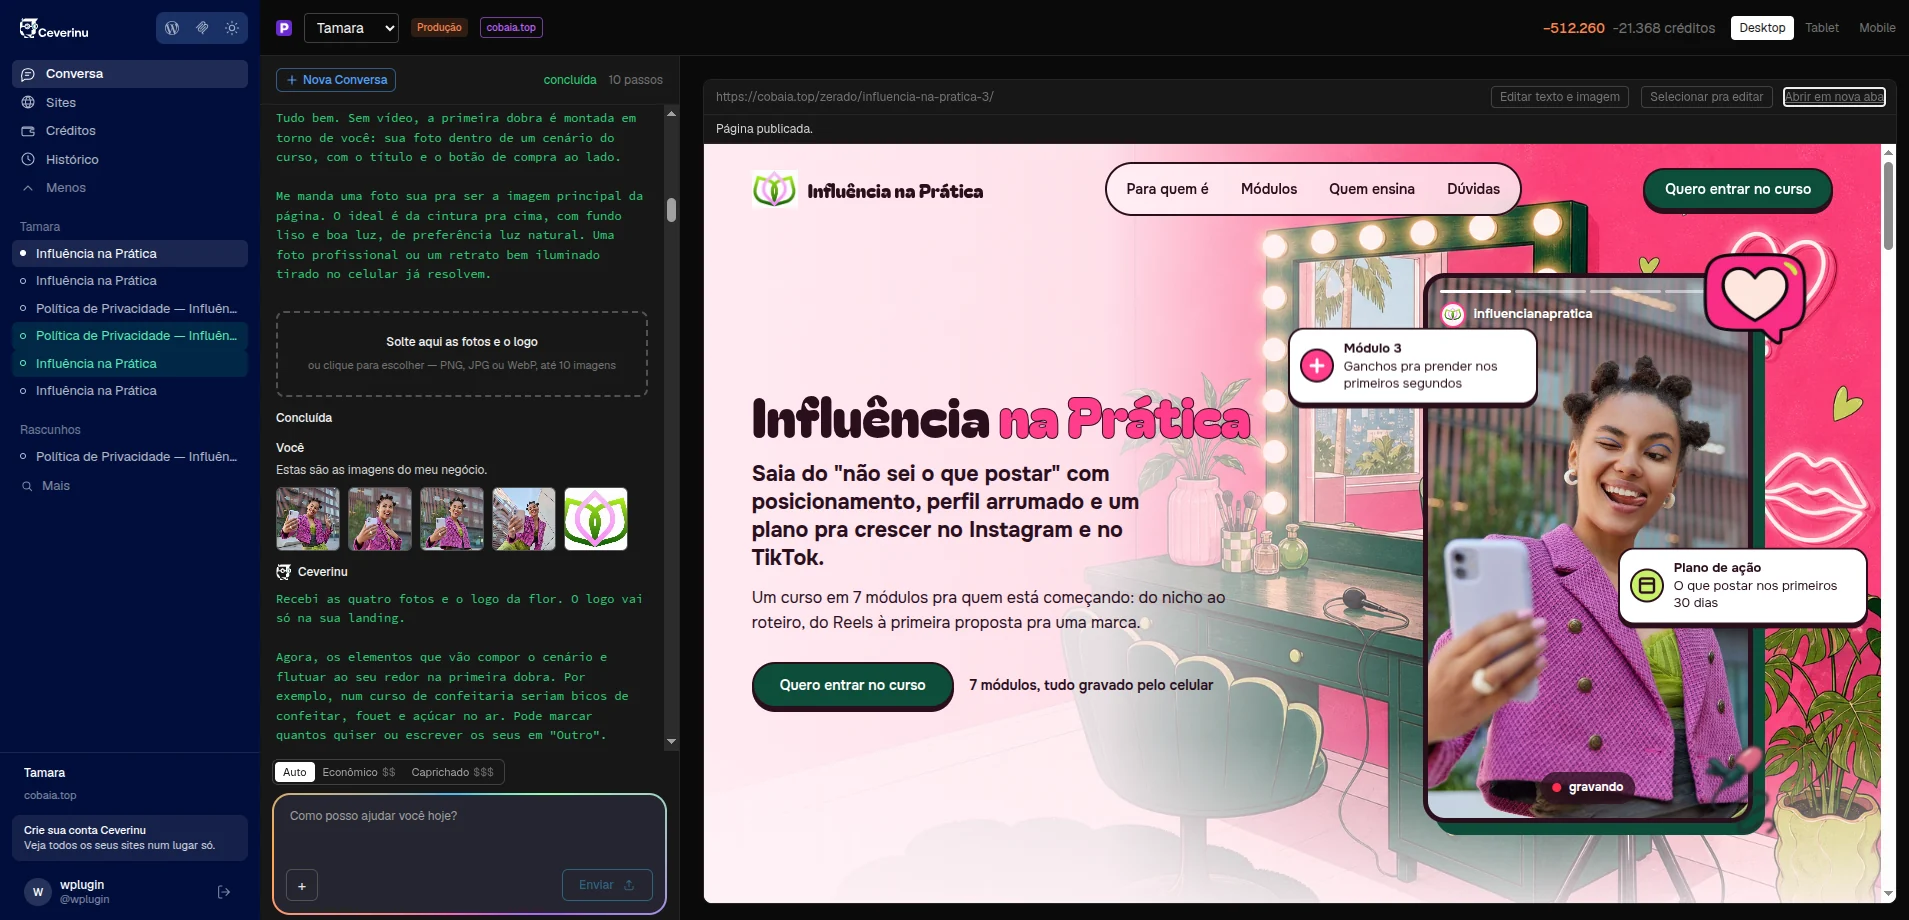The width and height of the screenshot is (1909, 920).
Task: Click Editar texto e imagem button
Action: point(1560,97)
